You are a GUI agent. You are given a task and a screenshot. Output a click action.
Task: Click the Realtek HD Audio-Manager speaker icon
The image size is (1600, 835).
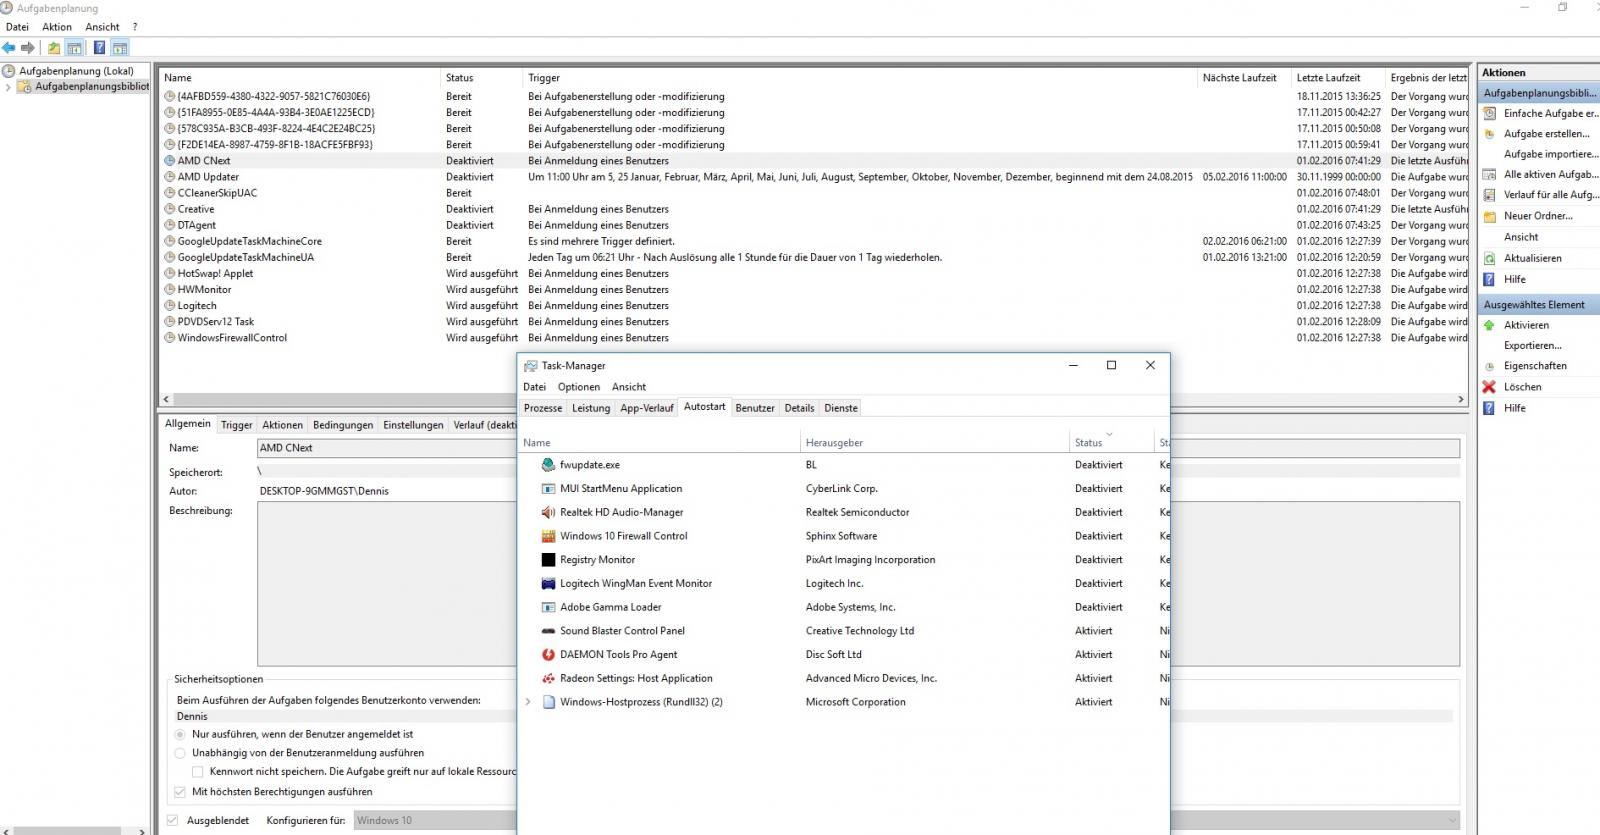coord(548,512)
